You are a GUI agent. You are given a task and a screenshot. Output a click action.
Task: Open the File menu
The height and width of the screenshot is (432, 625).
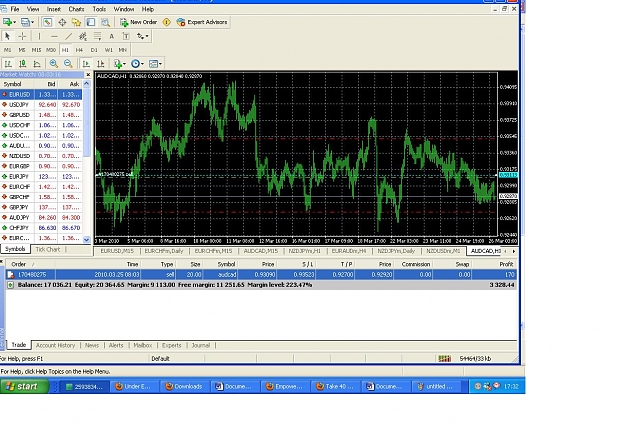point(15,9)
